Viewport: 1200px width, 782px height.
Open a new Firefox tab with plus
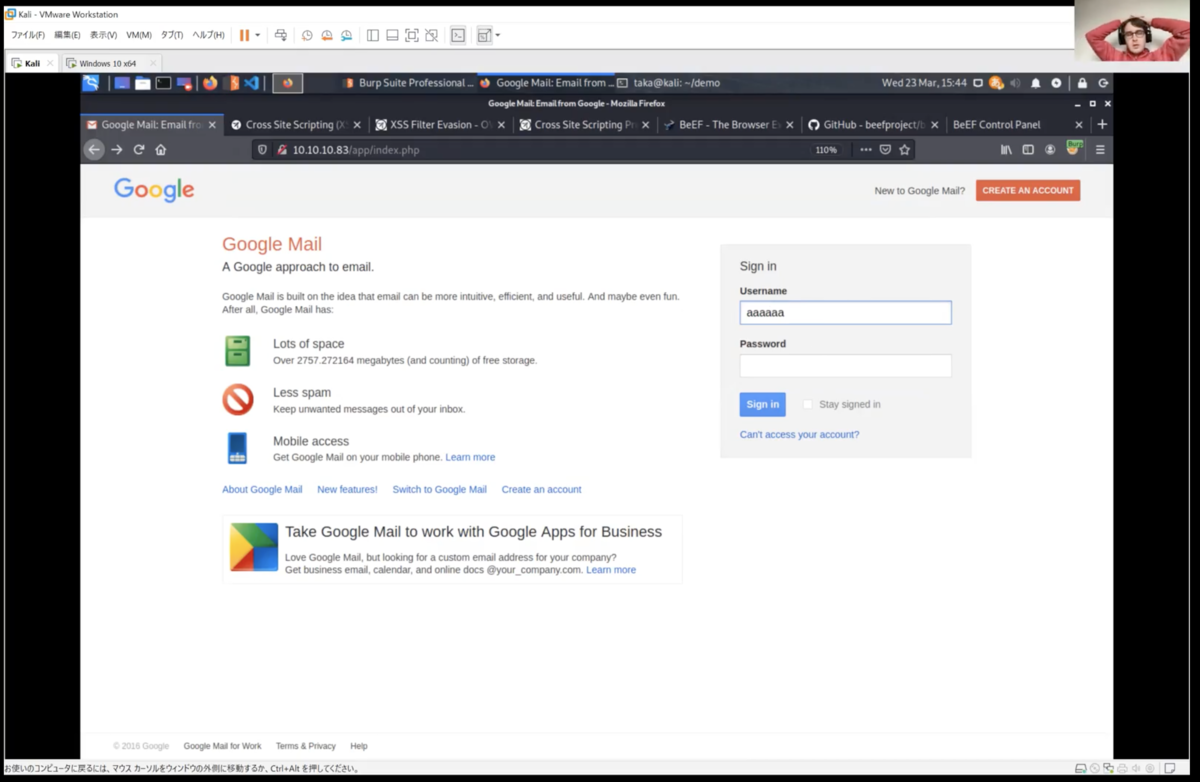(1102, 125)
